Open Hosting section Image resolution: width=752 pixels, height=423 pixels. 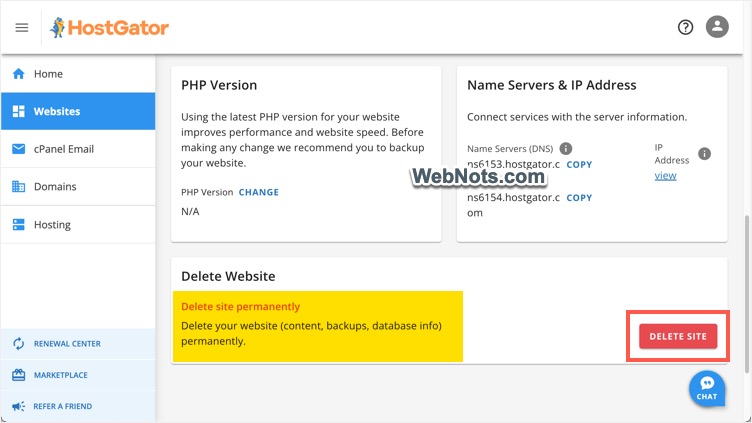(78, 224)
